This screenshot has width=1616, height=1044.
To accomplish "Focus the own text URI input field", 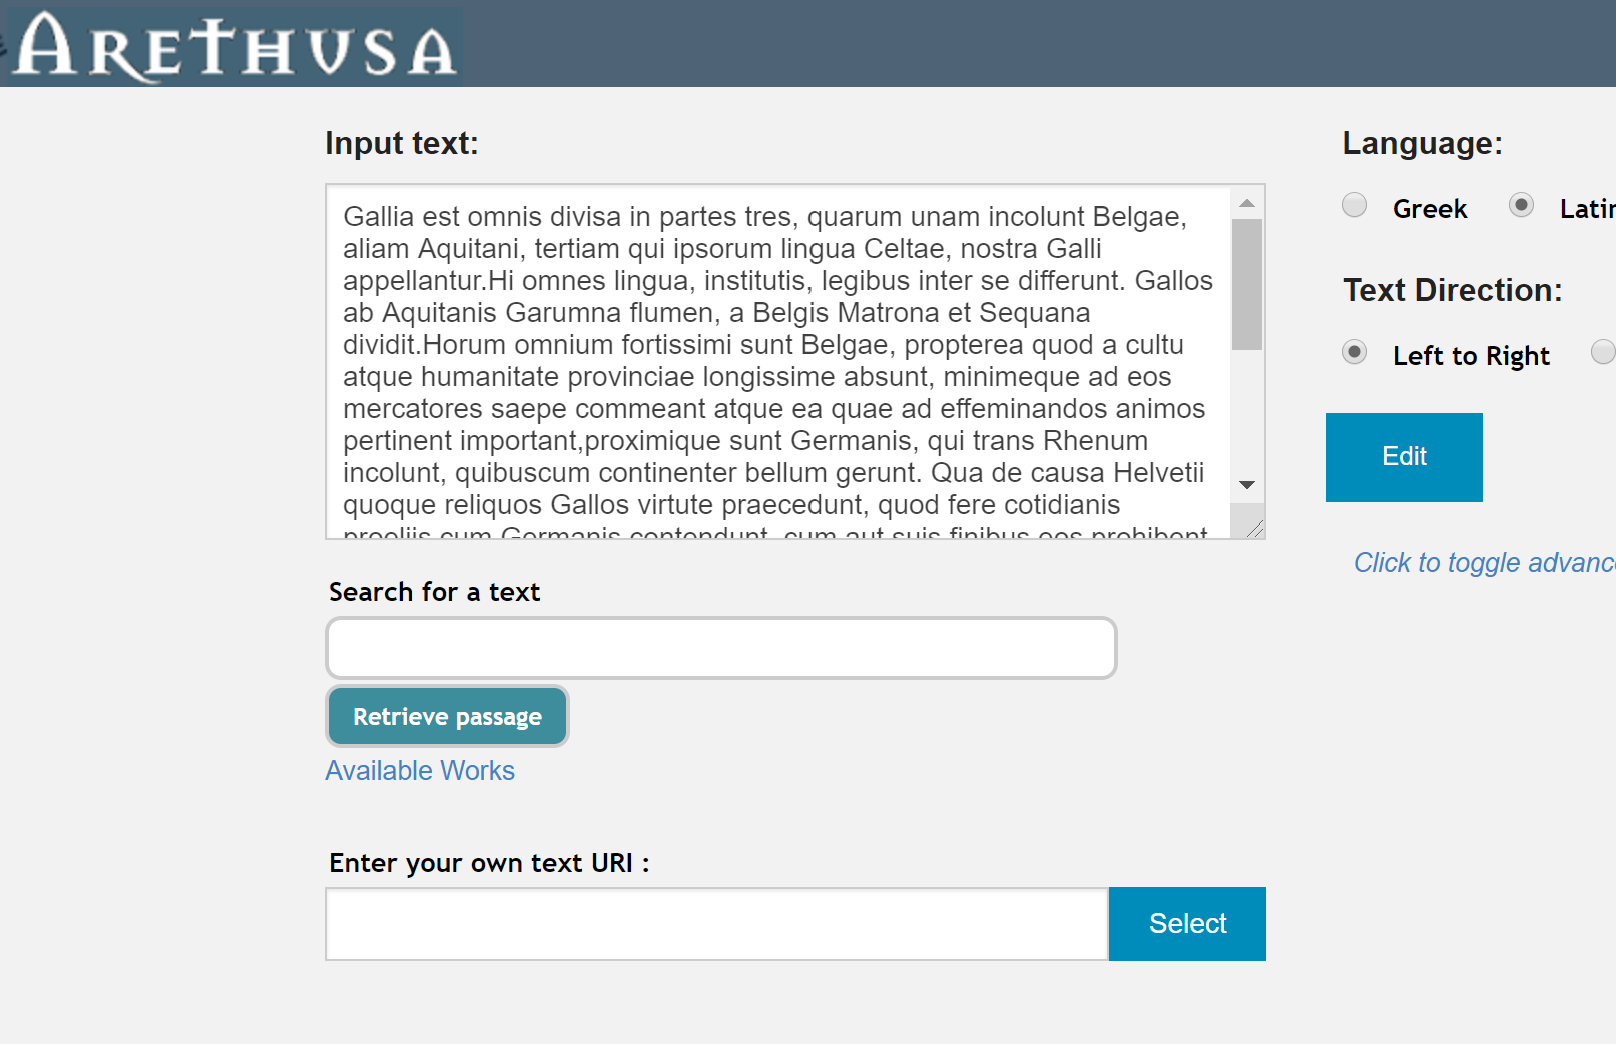I will (717, 924).
